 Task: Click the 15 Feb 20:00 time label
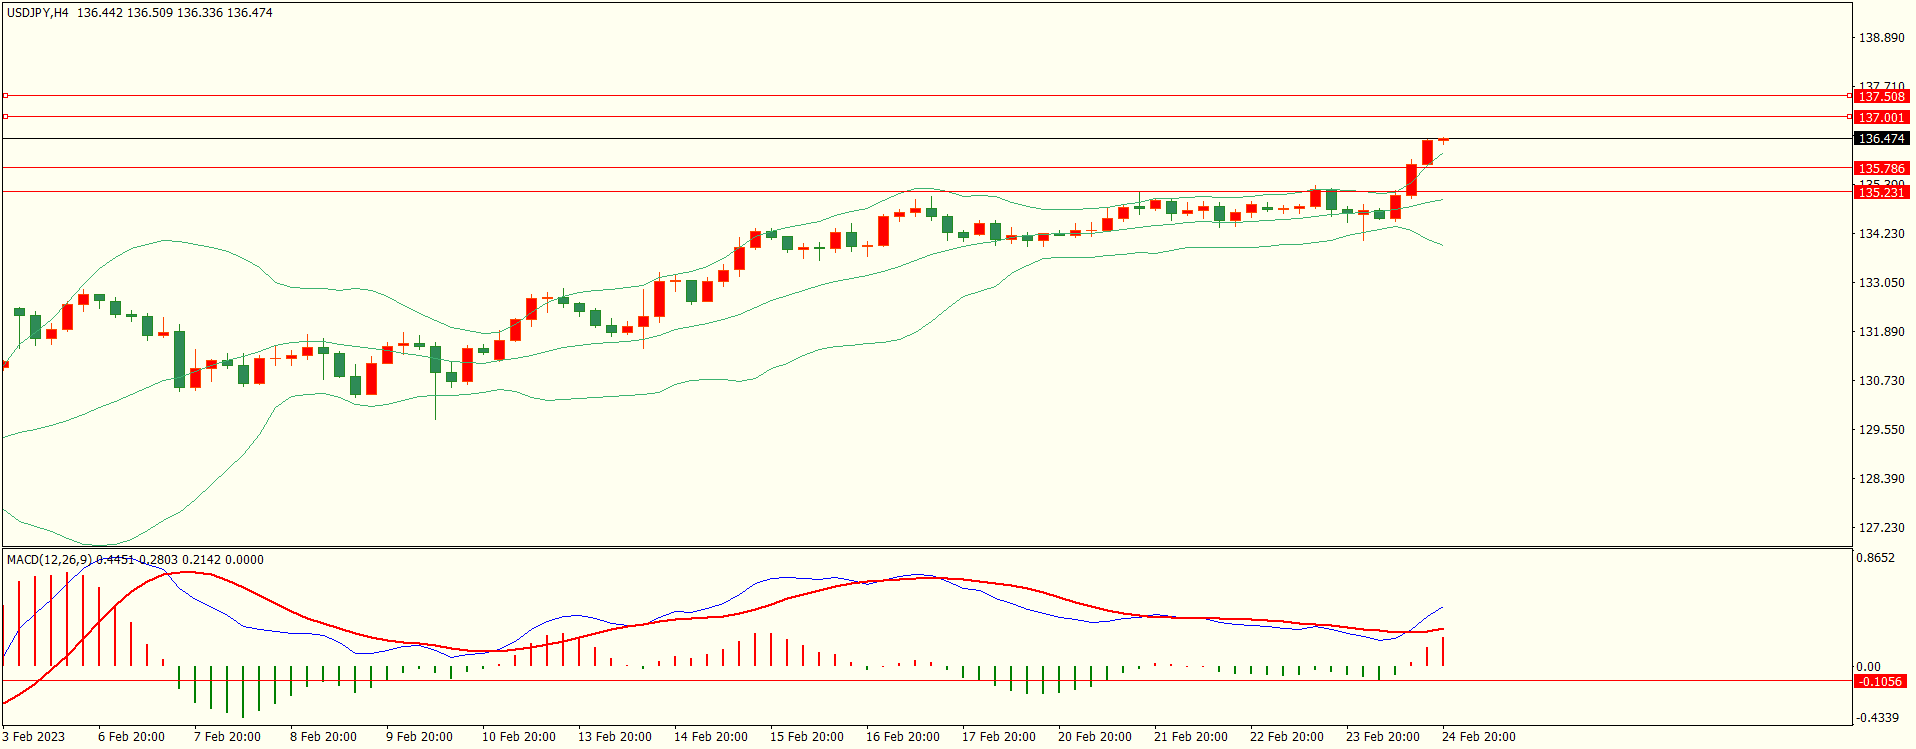[807, 737]
